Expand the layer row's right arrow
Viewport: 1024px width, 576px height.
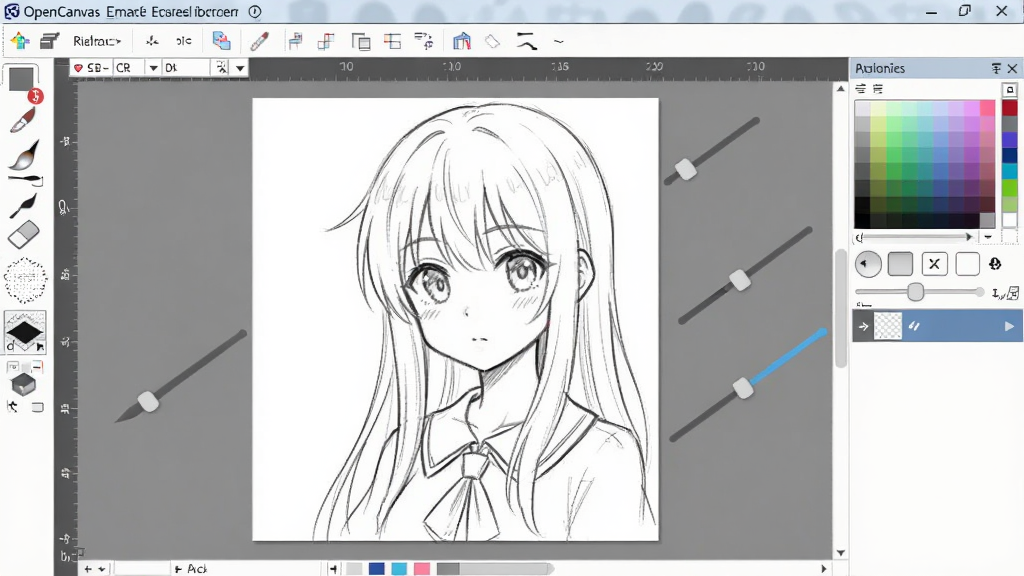[x=1009, y=326]
